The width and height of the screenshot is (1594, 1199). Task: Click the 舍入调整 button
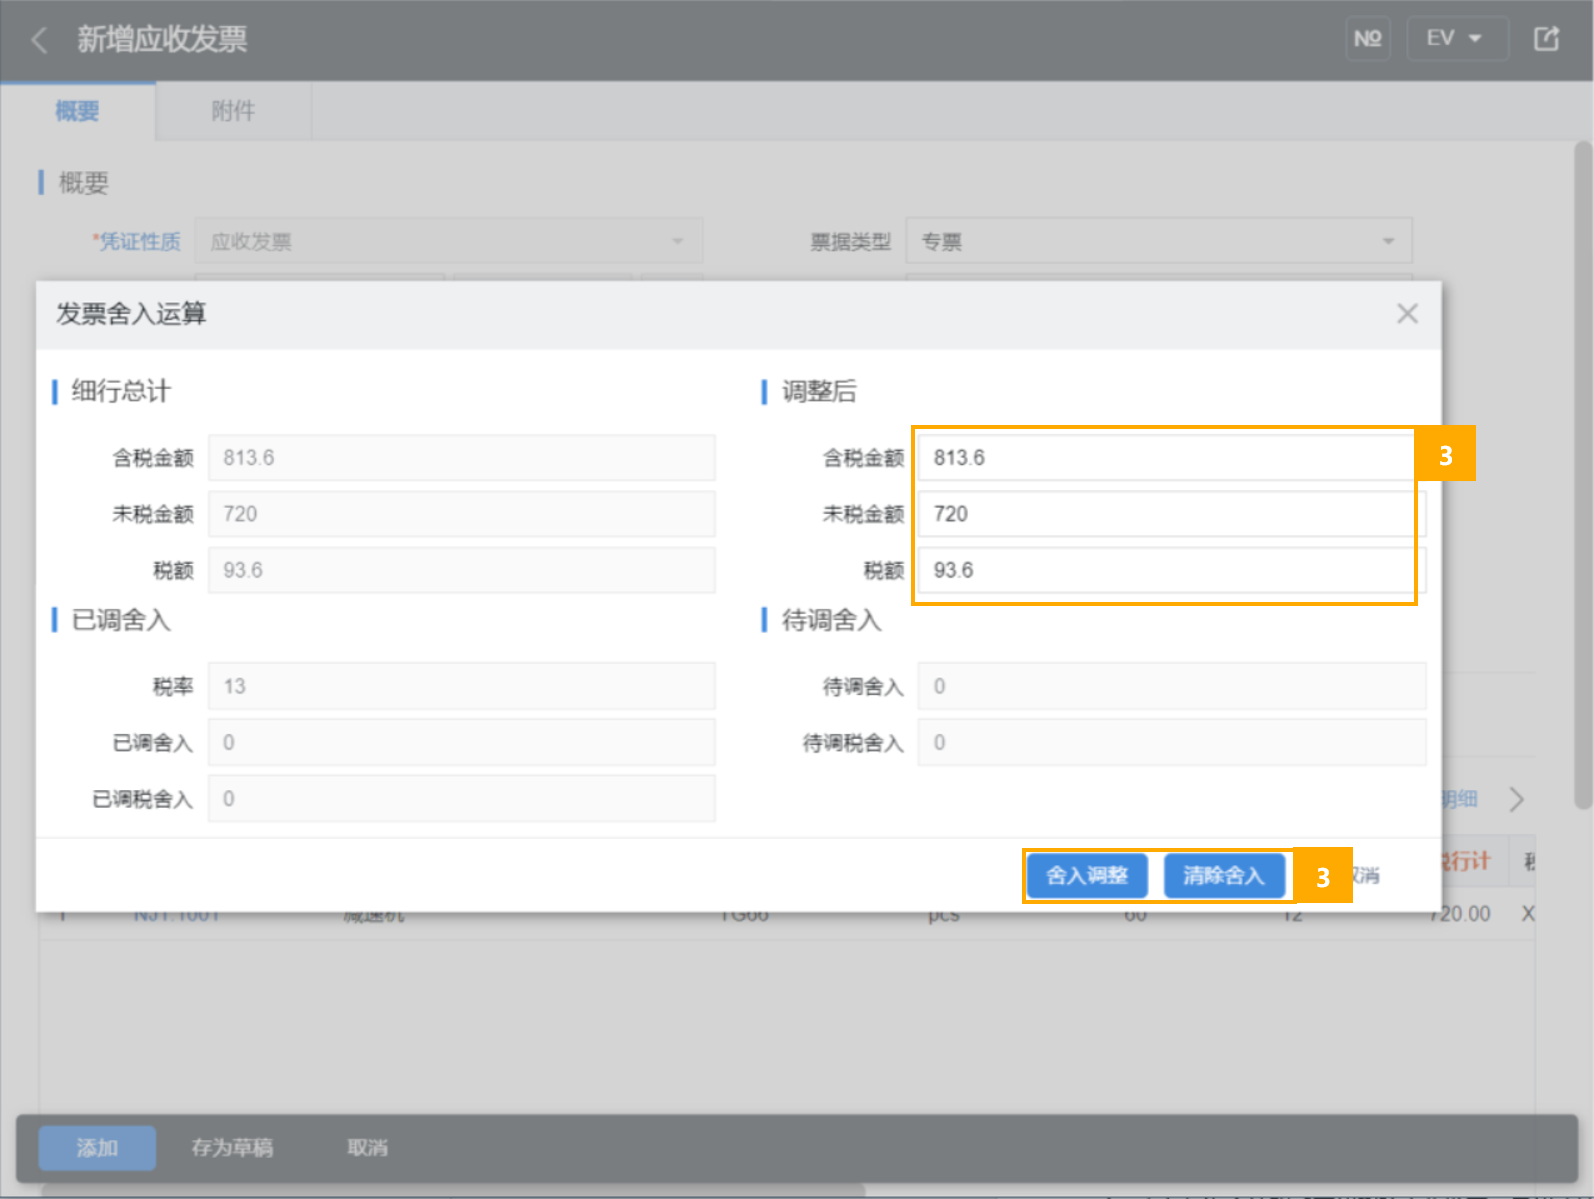pos(1087,876)
